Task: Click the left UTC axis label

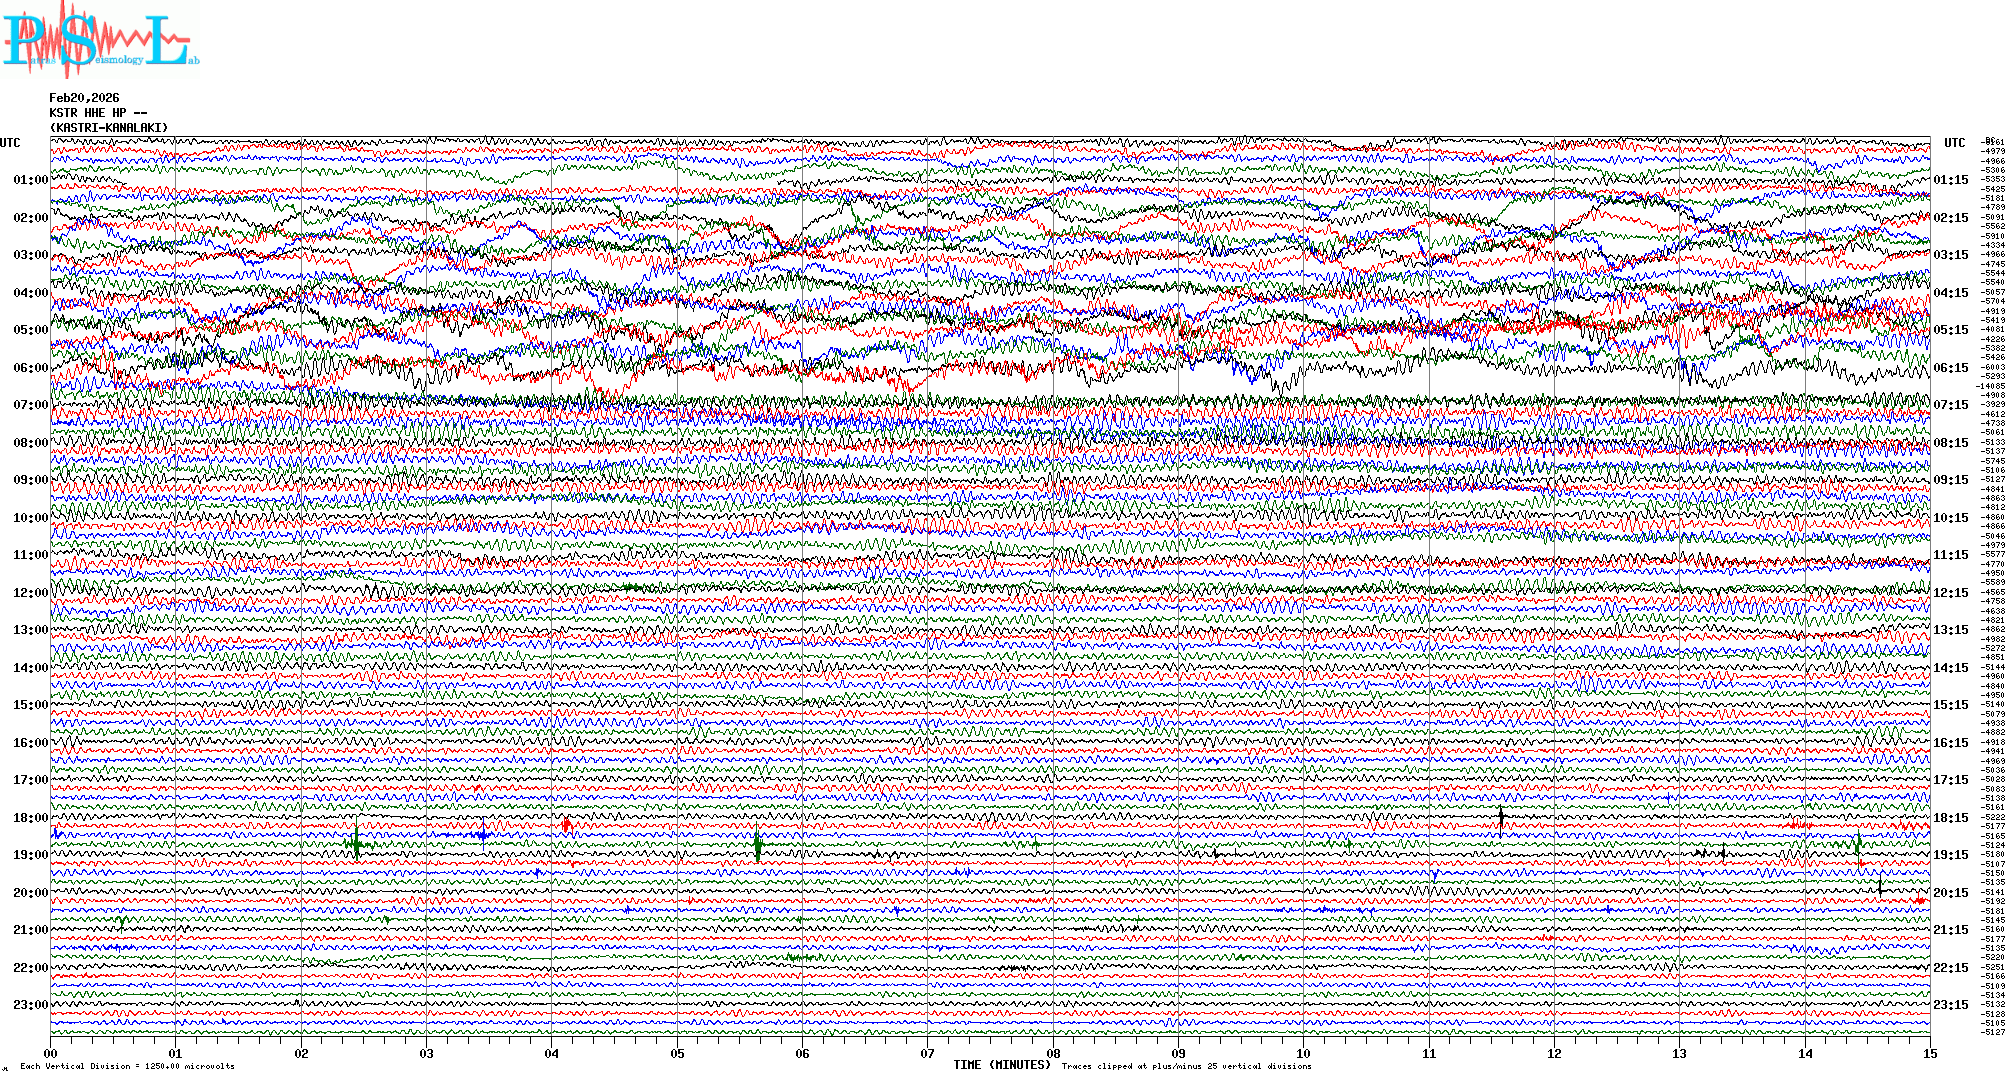Action: tap(10, 143)
